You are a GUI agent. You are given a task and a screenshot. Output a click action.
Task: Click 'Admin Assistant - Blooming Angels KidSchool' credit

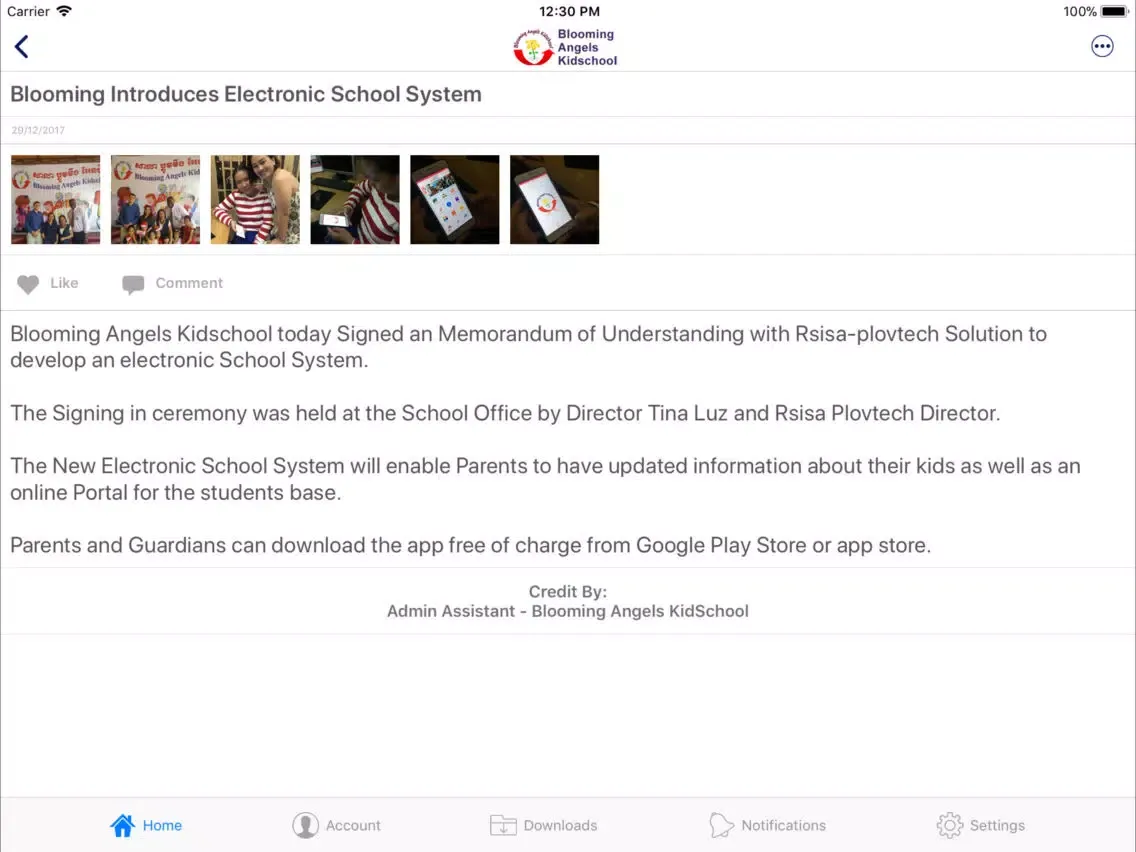pos(568,611)
